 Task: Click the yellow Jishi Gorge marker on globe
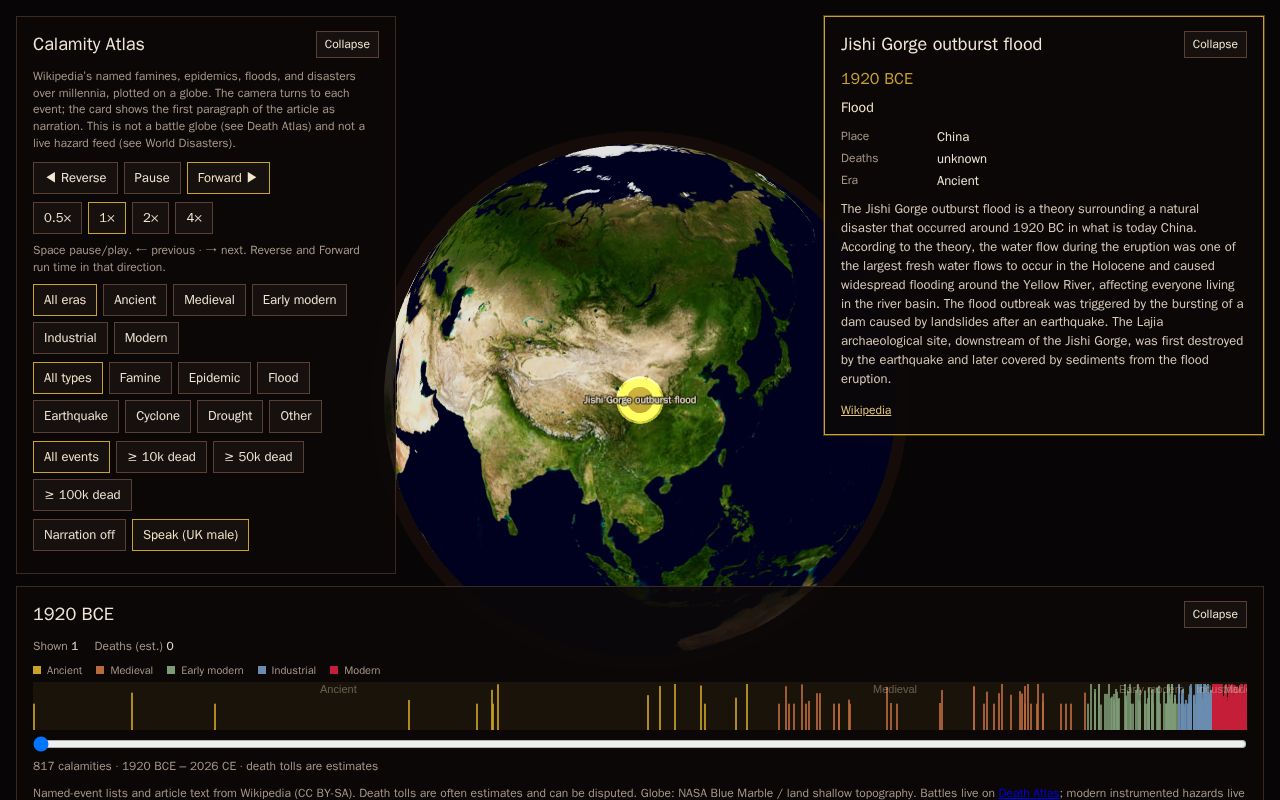click(x=640, y=400)
